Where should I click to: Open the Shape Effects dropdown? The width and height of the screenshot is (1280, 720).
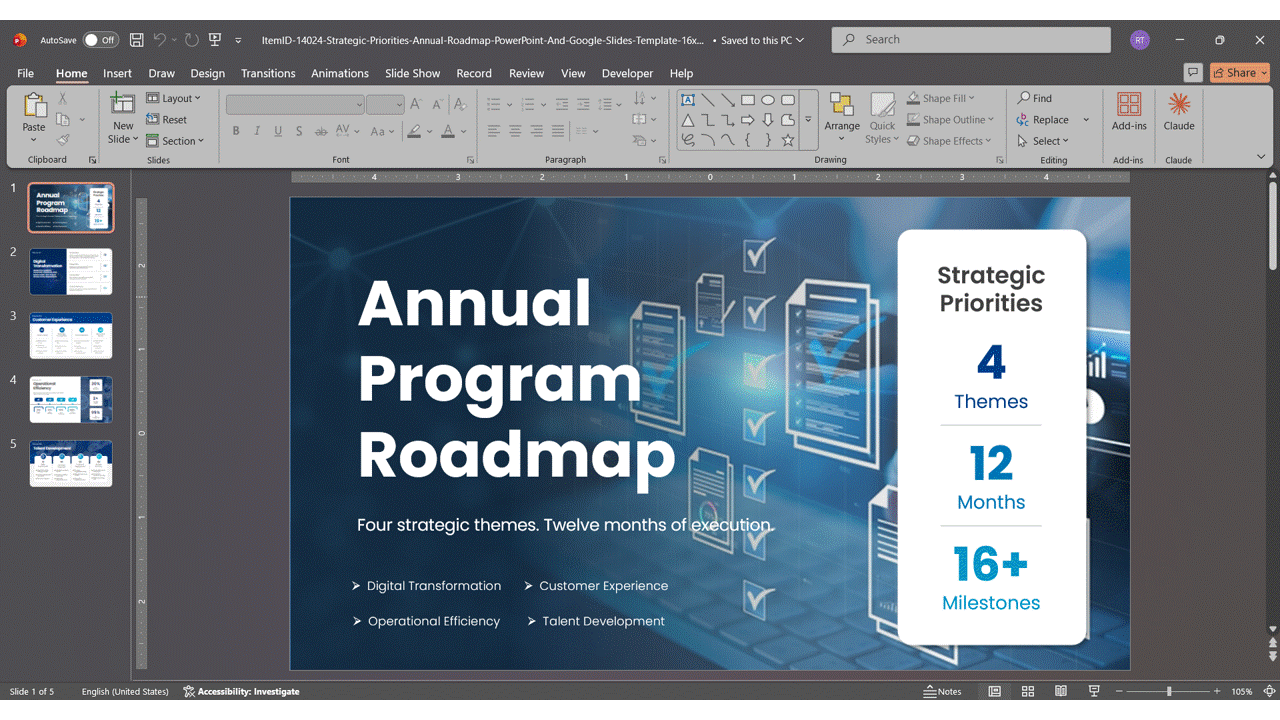(x=949, y=141)
